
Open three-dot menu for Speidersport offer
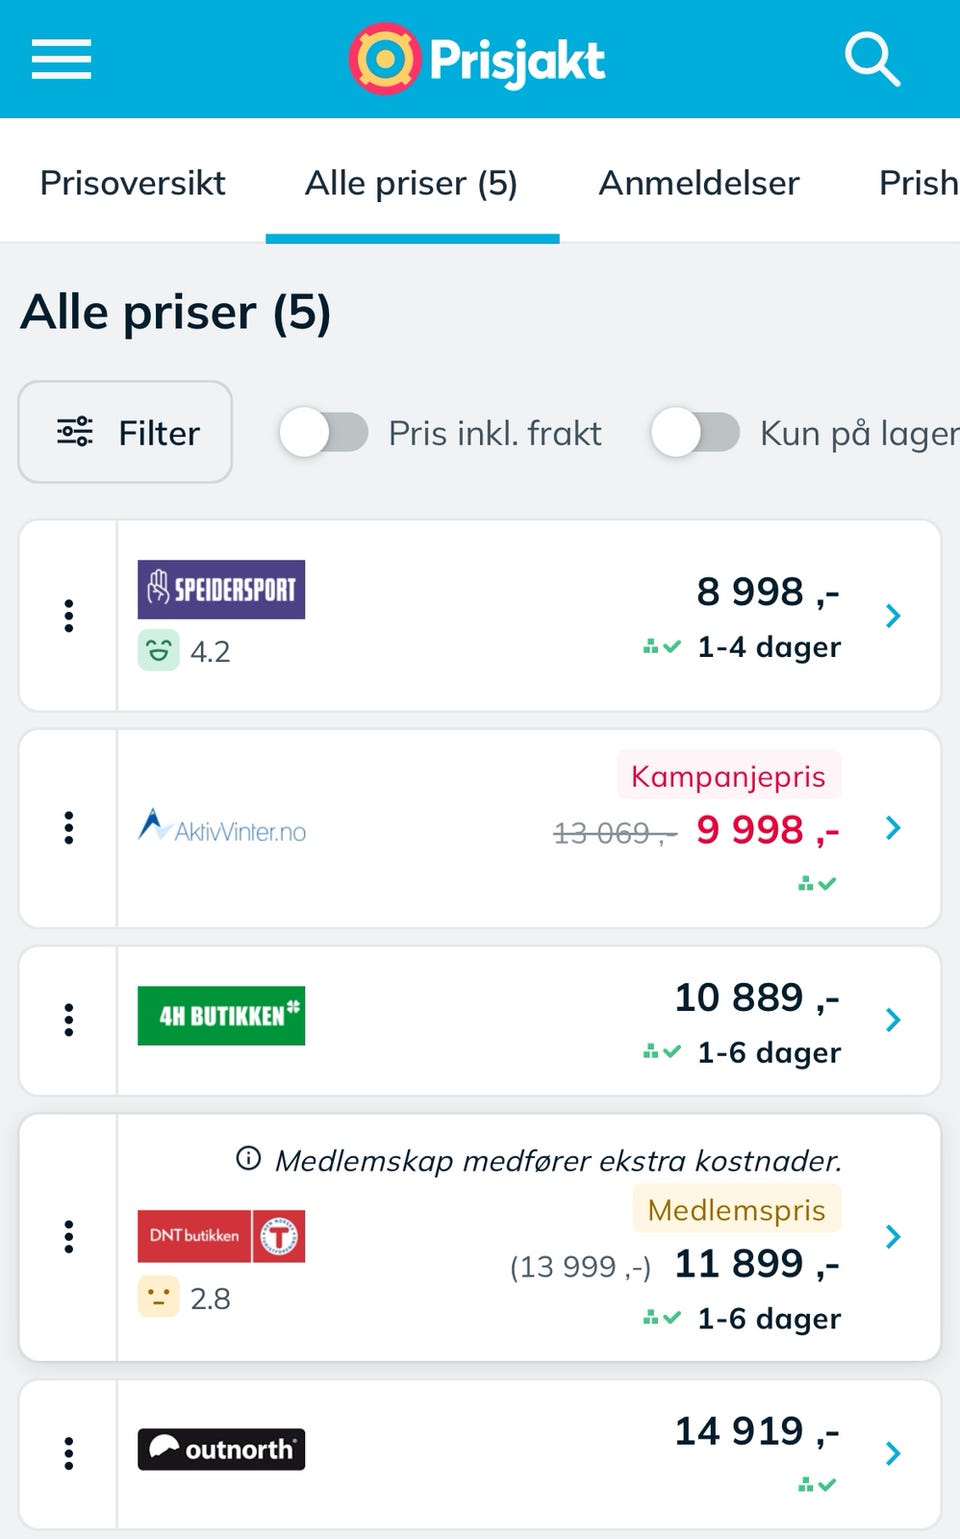(69, 616)
